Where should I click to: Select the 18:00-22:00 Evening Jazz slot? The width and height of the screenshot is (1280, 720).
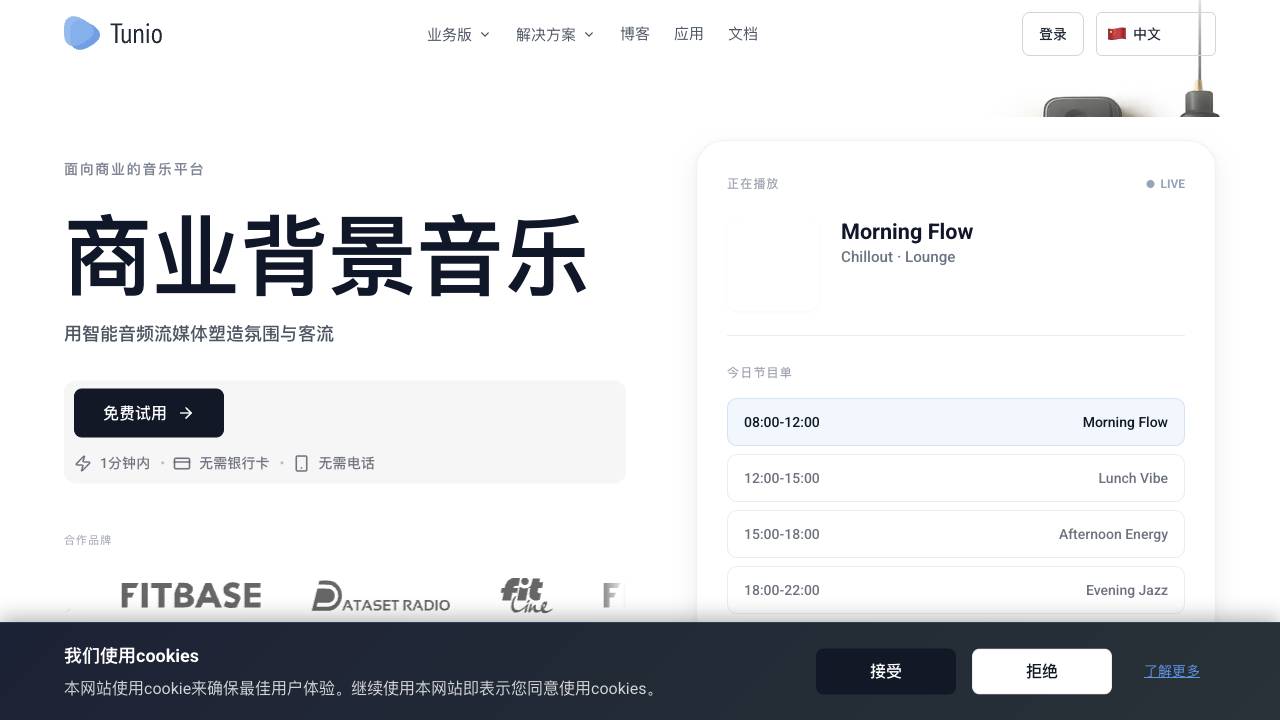point(956,590)
